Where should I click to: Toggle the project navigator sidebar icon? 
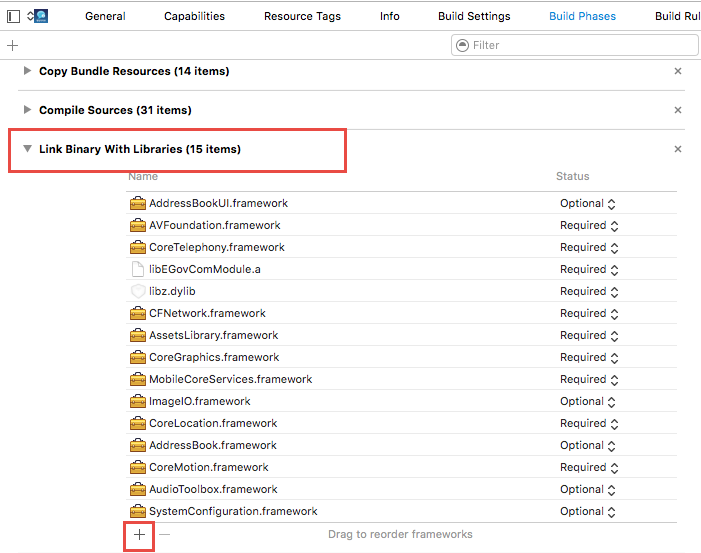tap(13, 16)
